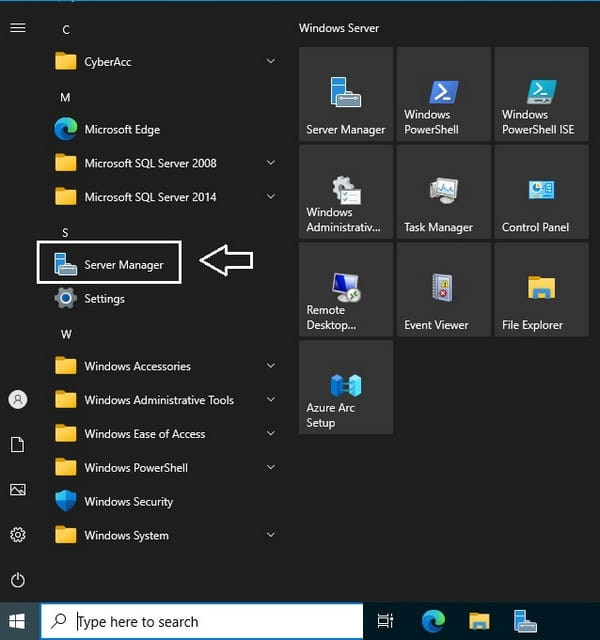Expand Windows Administrative Tools folder chevron
The image size is (600, 640).
tap(270, 399)
